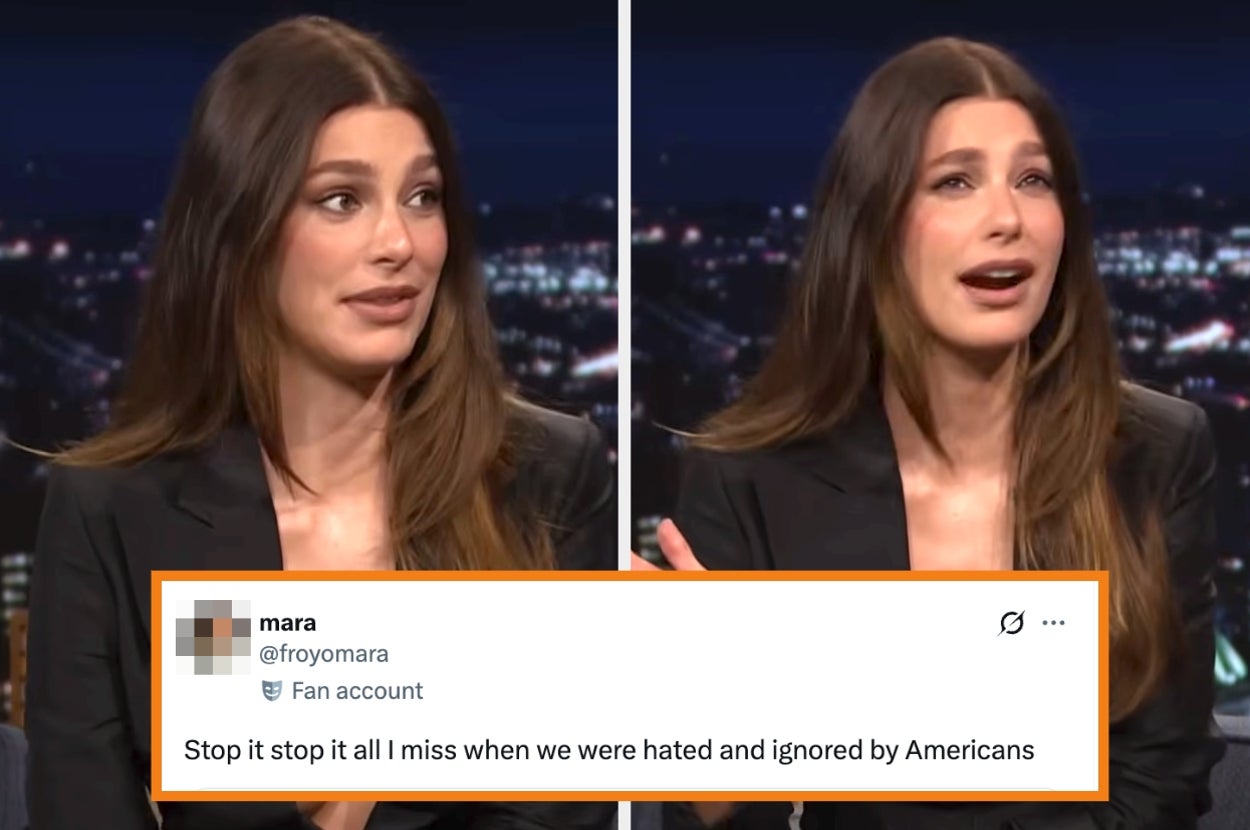The height and width of the screenshot is (830, 1250).
Task: Click the tweet text starting "Stop it stop it"
Action: pyautogui.click(x=609, y=750)
